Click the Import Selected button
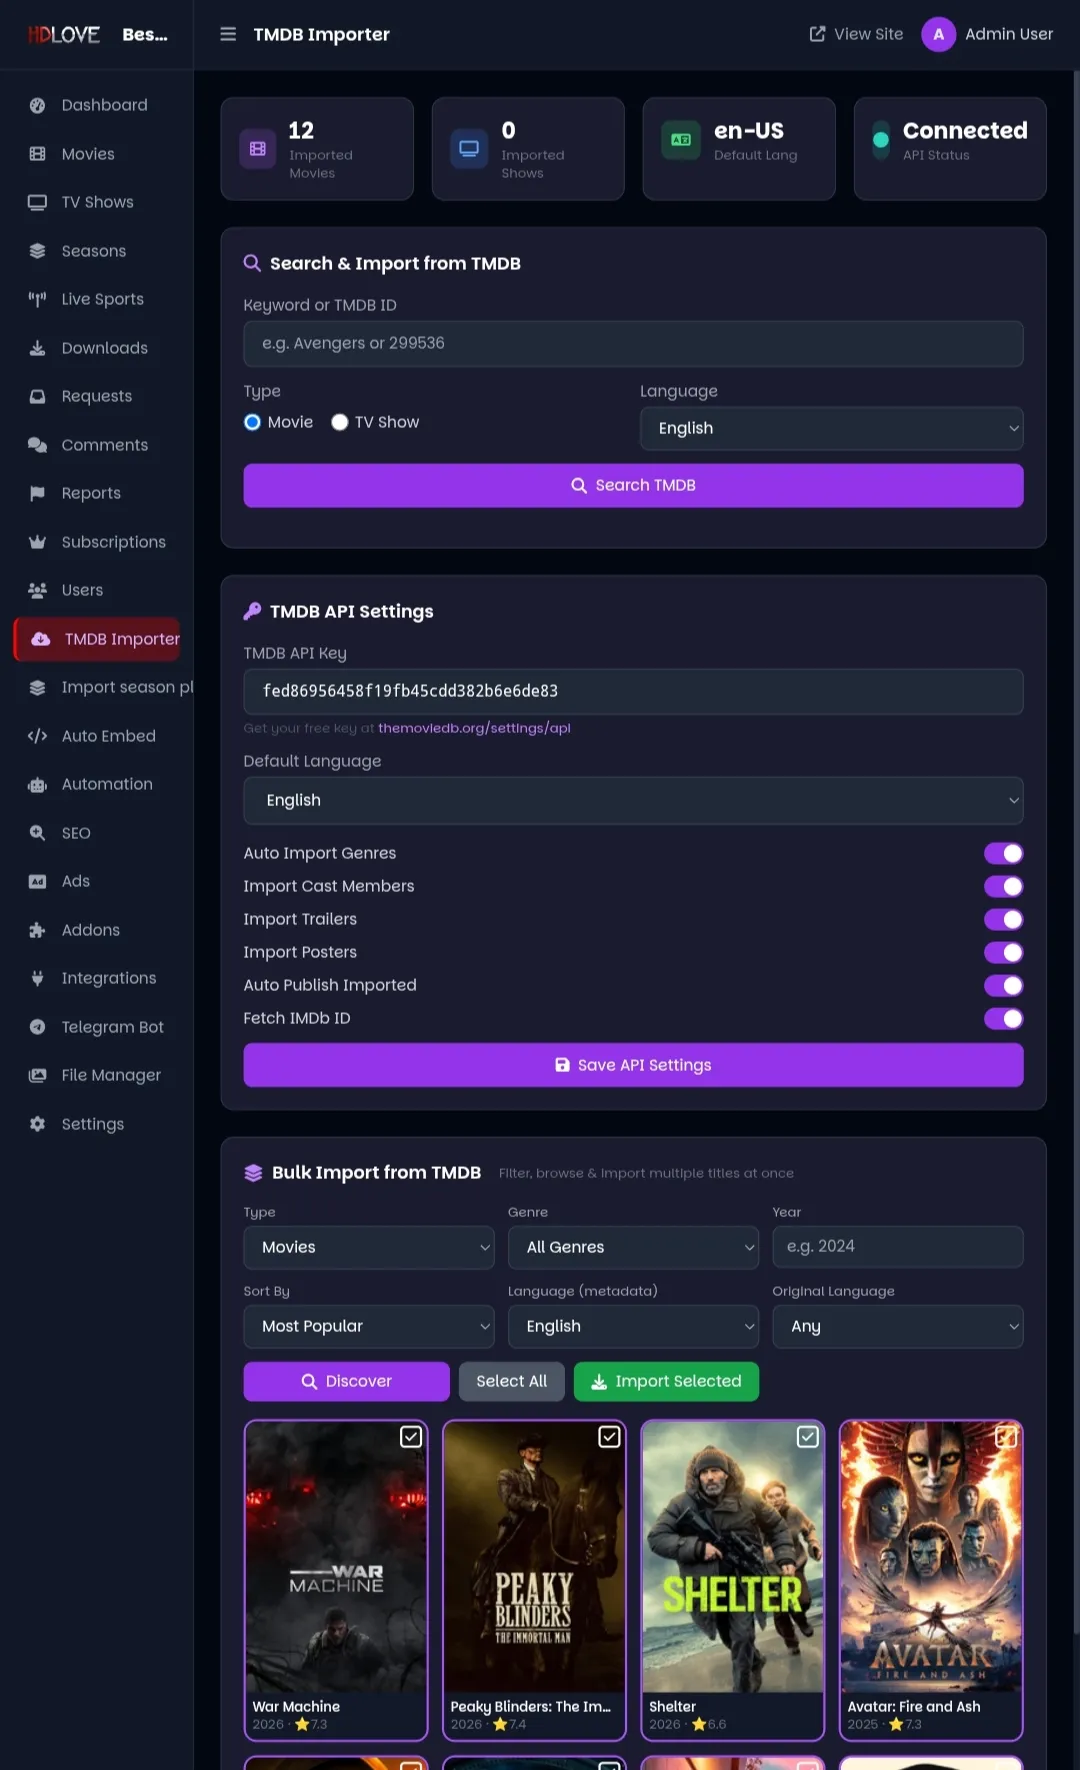The height and width of the screenshot is (1770, 1080). (666, 1381)
